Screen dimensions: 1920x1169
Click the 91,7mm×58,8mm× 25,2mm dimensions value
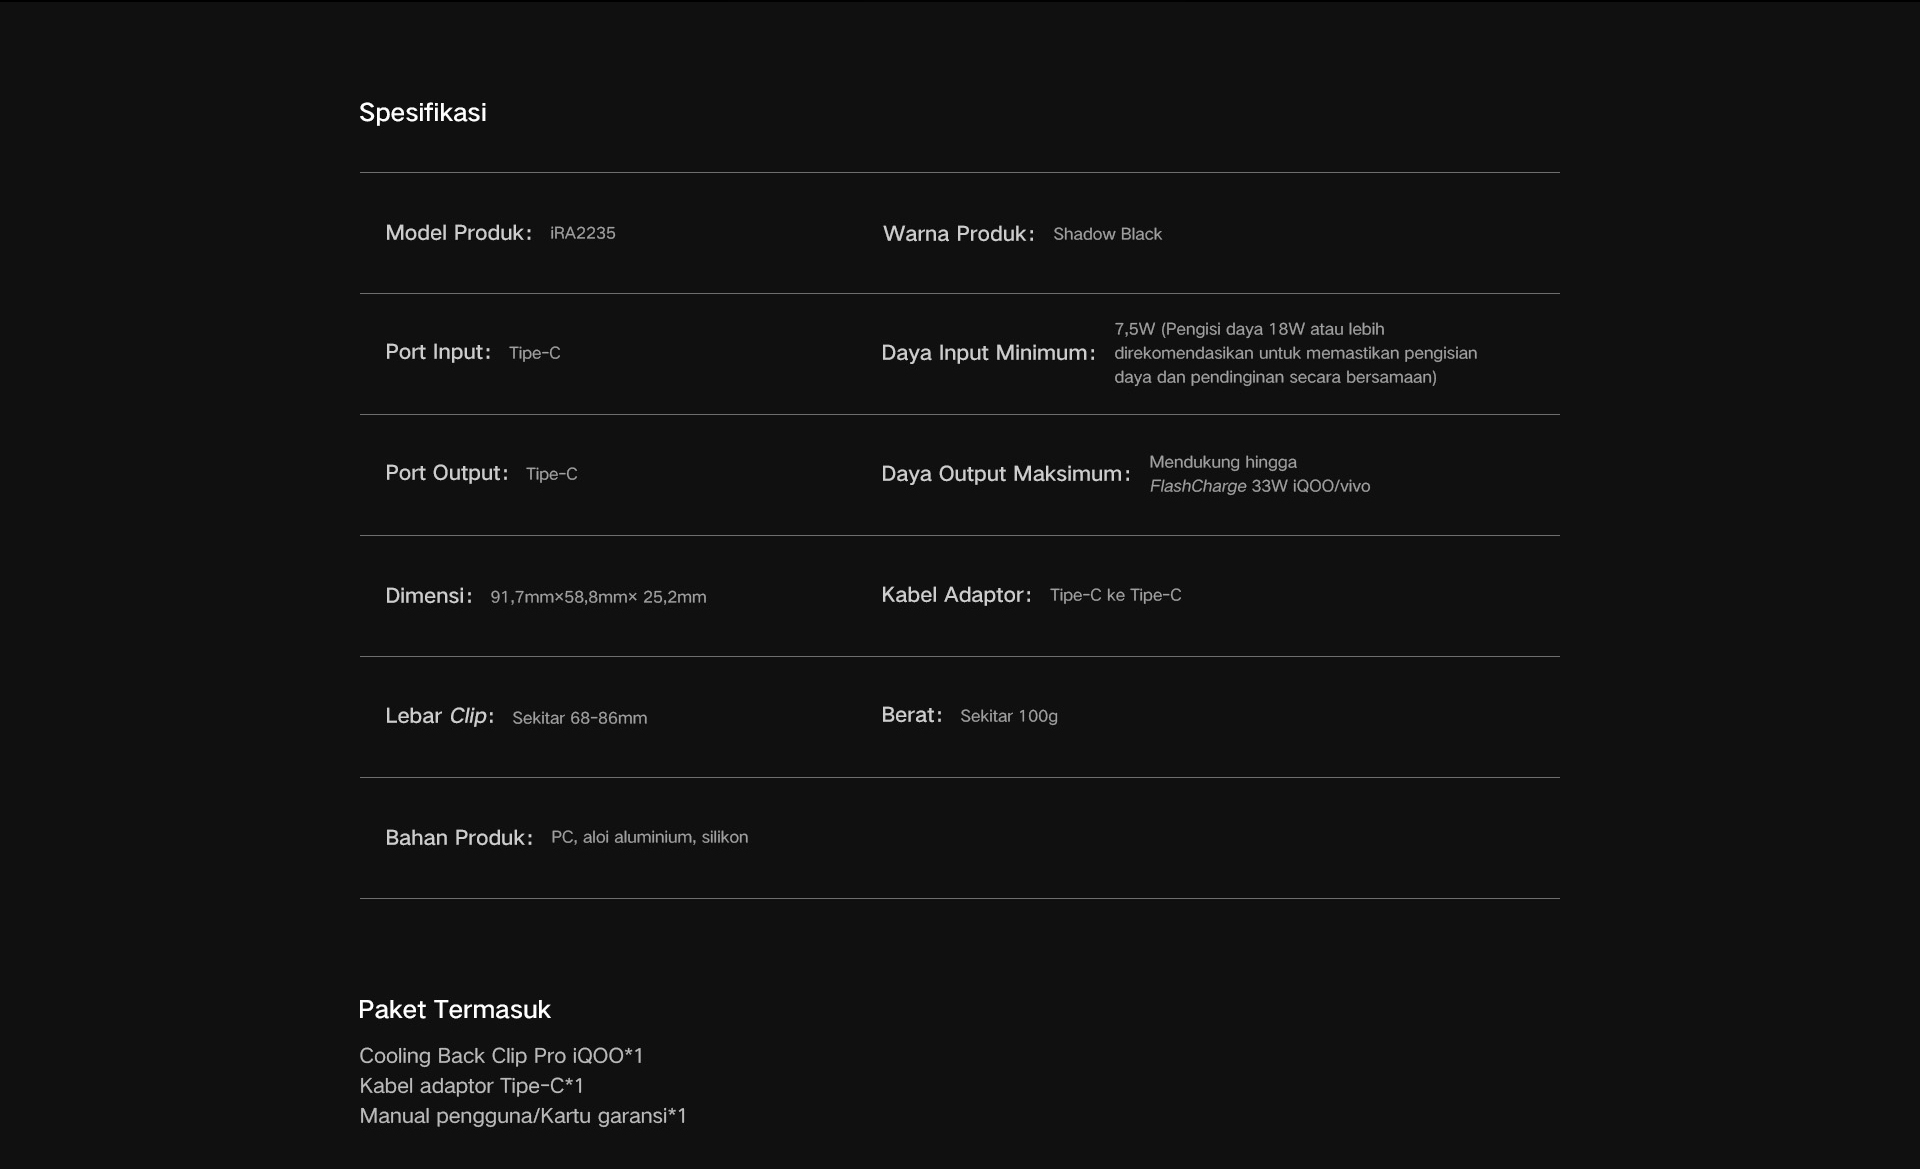point(598,597)
